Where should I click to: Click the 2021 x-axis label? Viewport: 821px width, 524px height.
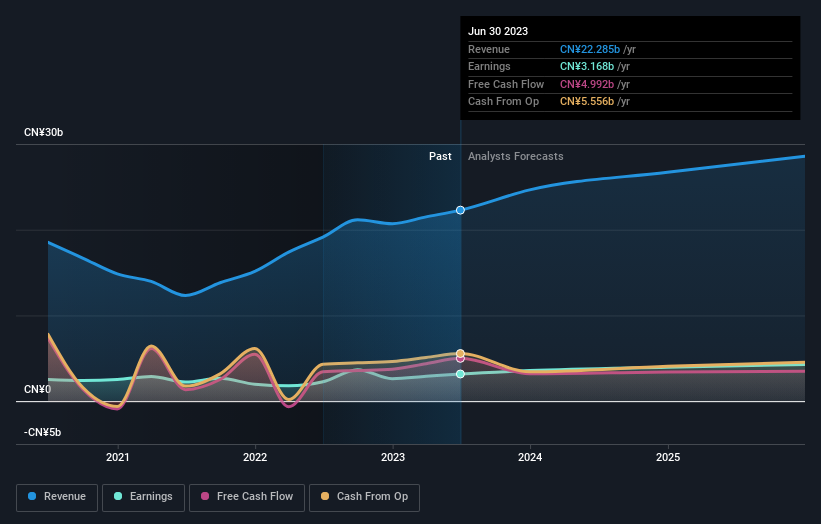[x=118, y=457]
